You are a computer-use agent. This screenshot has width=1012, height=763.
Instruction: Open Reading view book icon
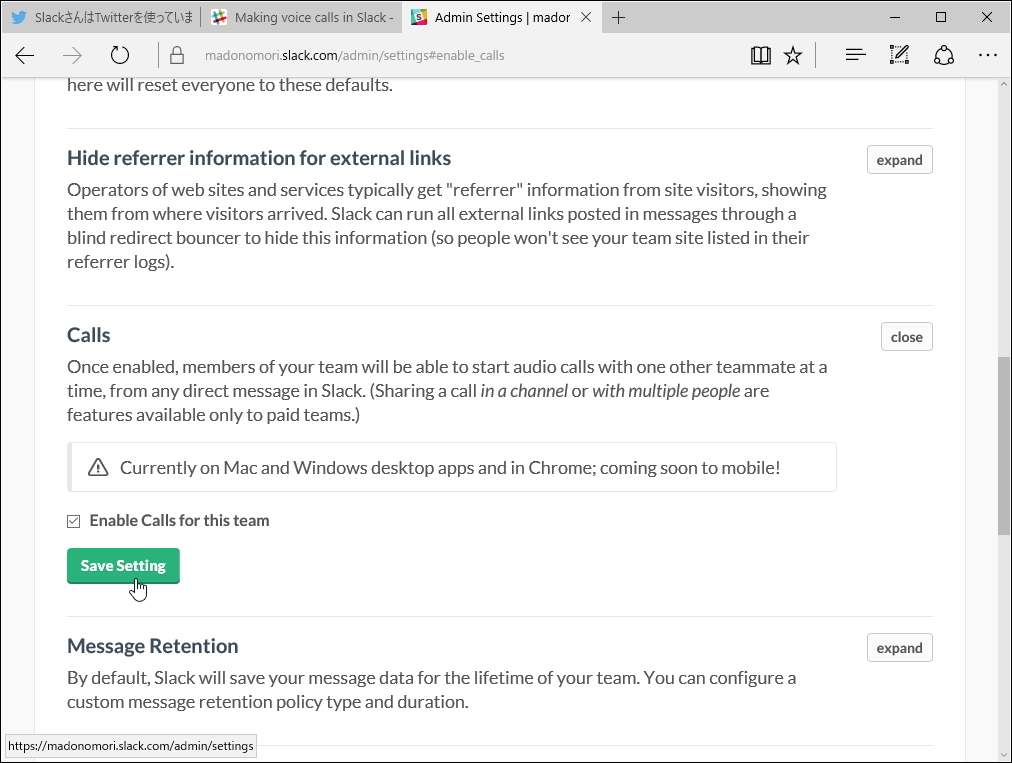pos(760,56)
